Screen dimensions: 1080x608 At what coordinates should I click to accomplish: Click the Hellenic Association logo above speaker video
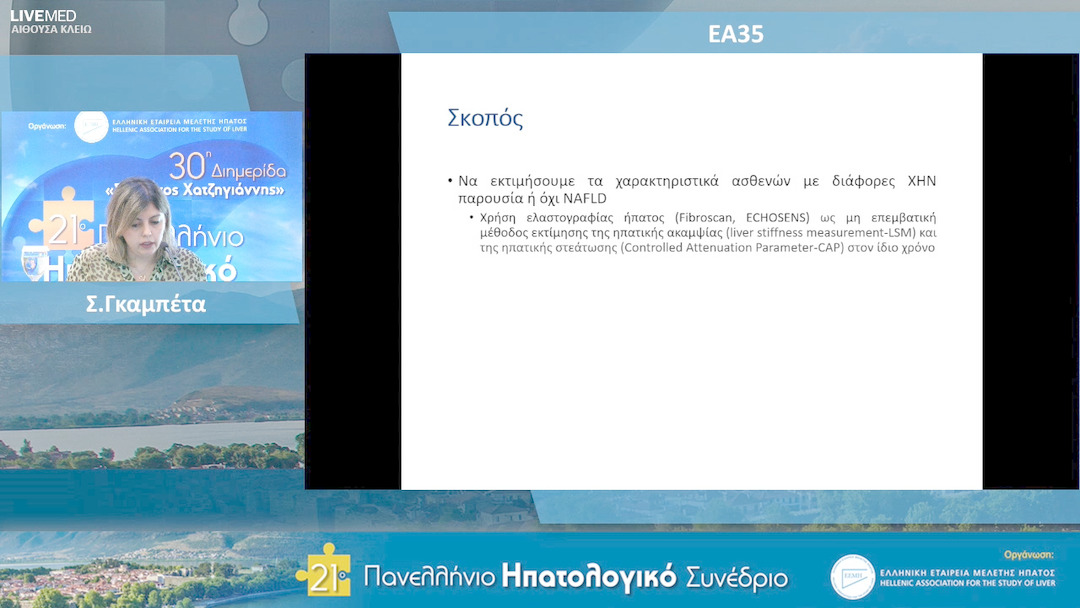tap(93, 125)
